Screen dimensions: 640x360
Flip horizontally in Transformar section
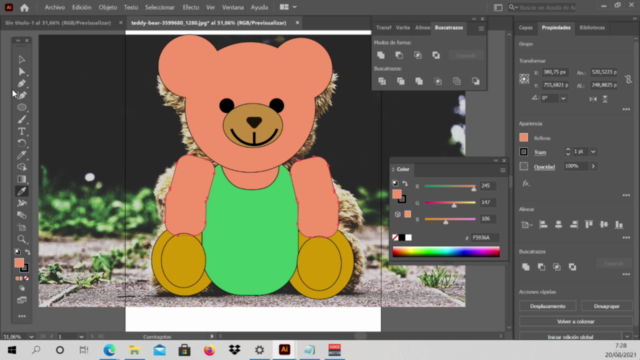[x=593, y=99]
